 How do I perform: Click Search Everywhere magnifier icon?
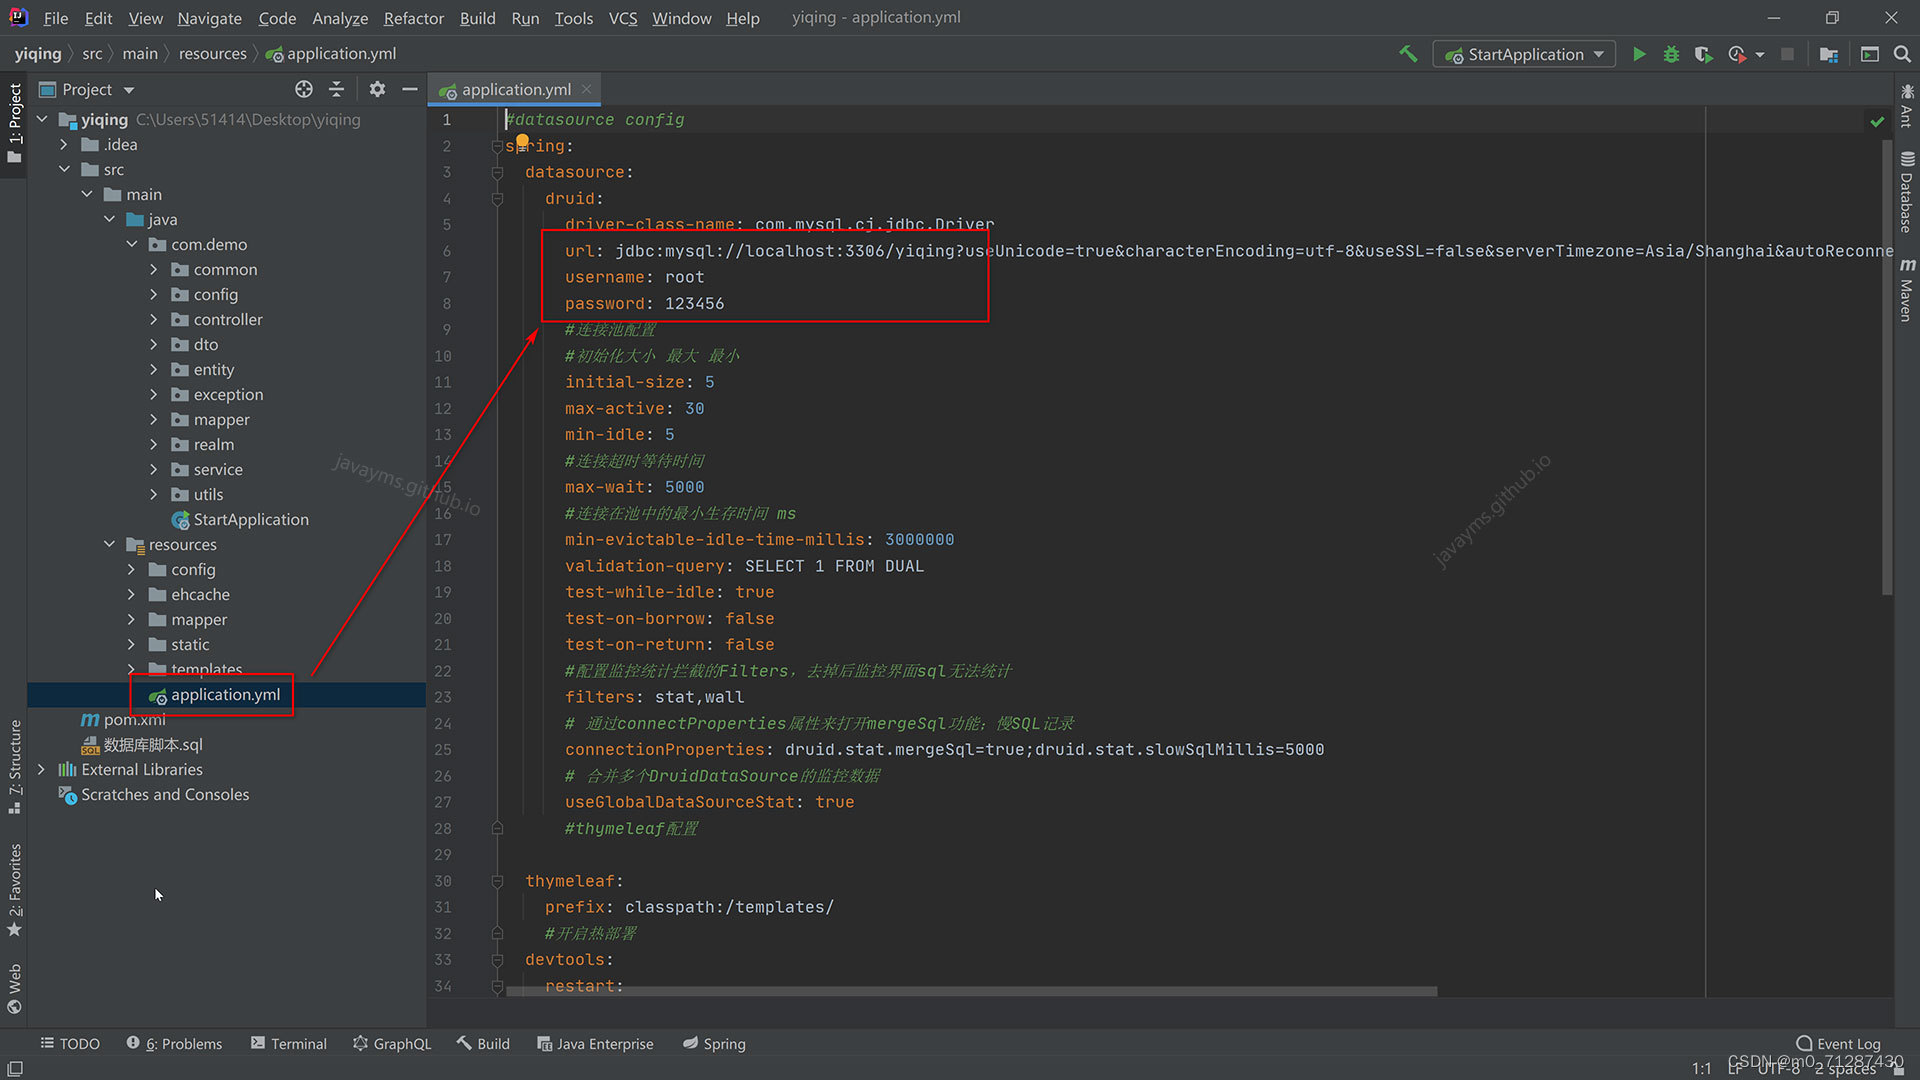click(x=1902, y=54)
